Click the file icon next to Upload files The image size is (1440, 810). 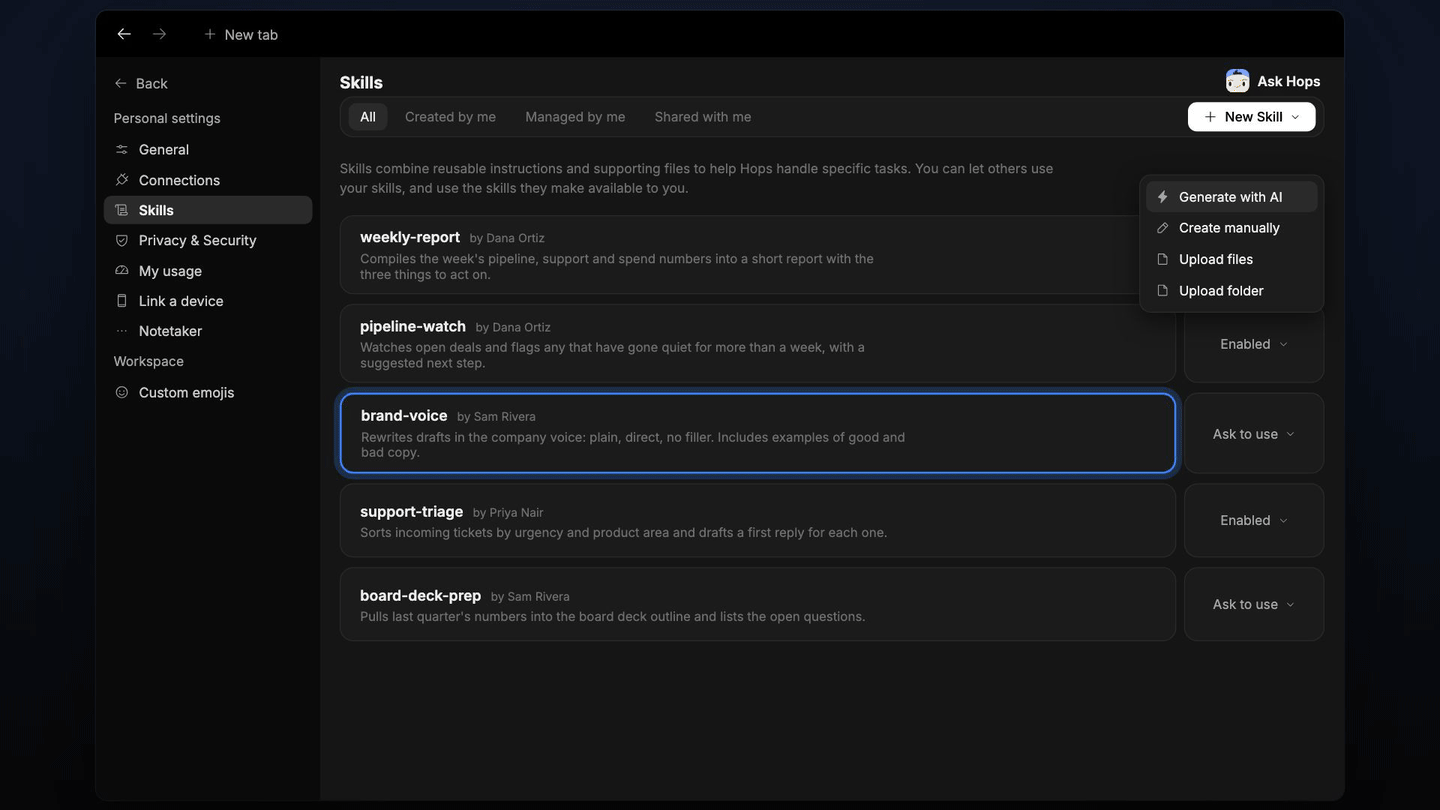(1162, 259)
